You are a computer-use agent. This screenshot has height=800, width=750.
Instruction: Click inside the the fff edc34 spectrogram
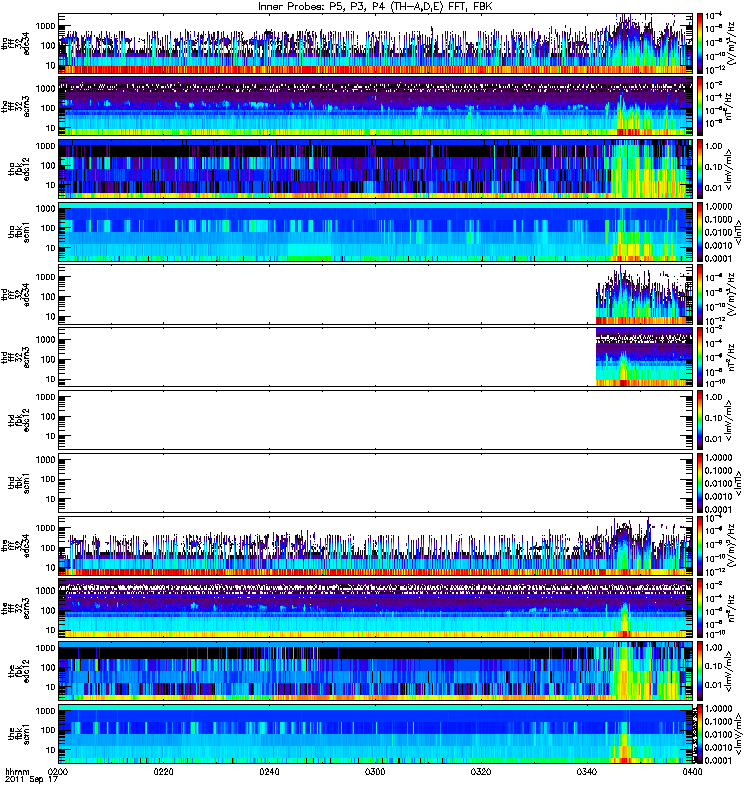click(x=376, y=546)
